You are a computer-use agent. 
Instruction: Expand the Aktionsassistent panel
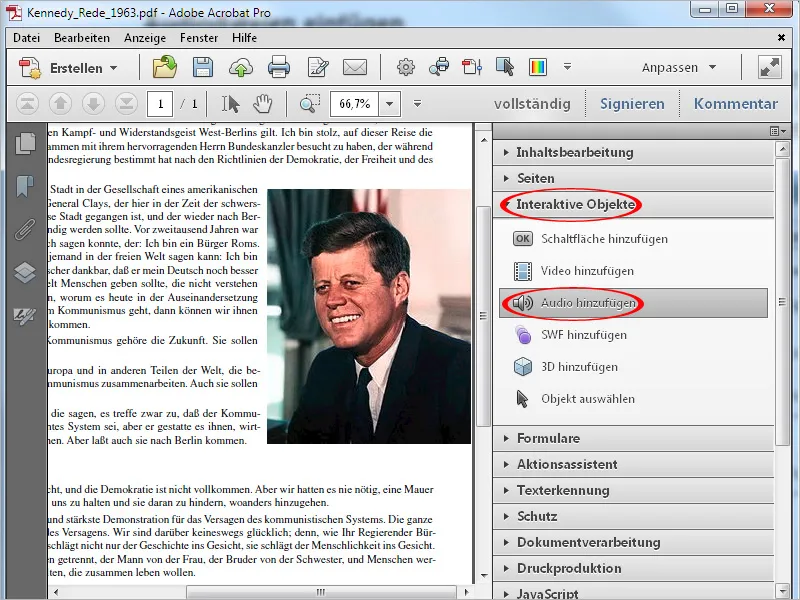633,465
